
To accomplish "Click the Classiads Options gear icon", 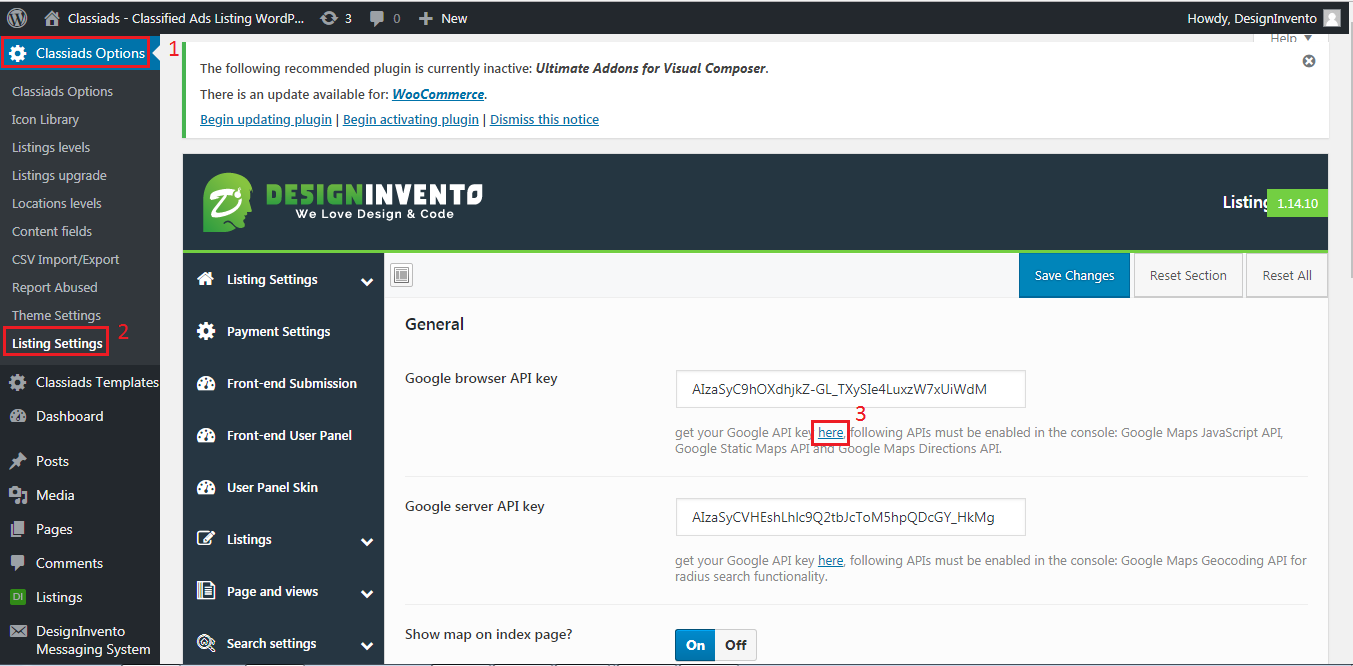I will [x=18, y=53].
